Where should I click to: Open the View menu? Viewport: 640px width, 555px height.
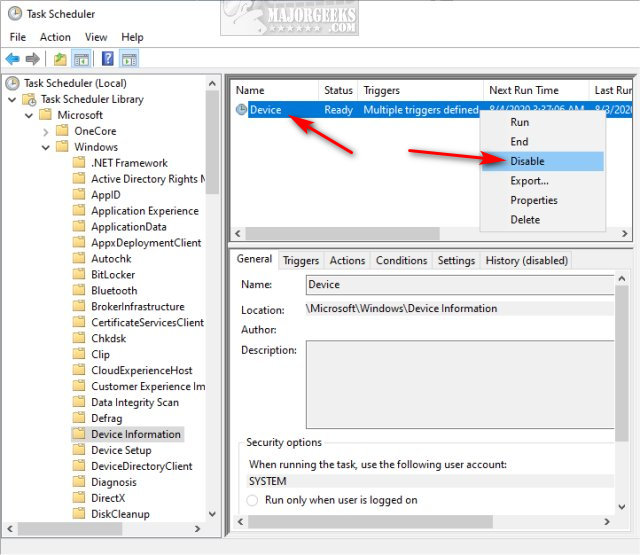(96, 37)
